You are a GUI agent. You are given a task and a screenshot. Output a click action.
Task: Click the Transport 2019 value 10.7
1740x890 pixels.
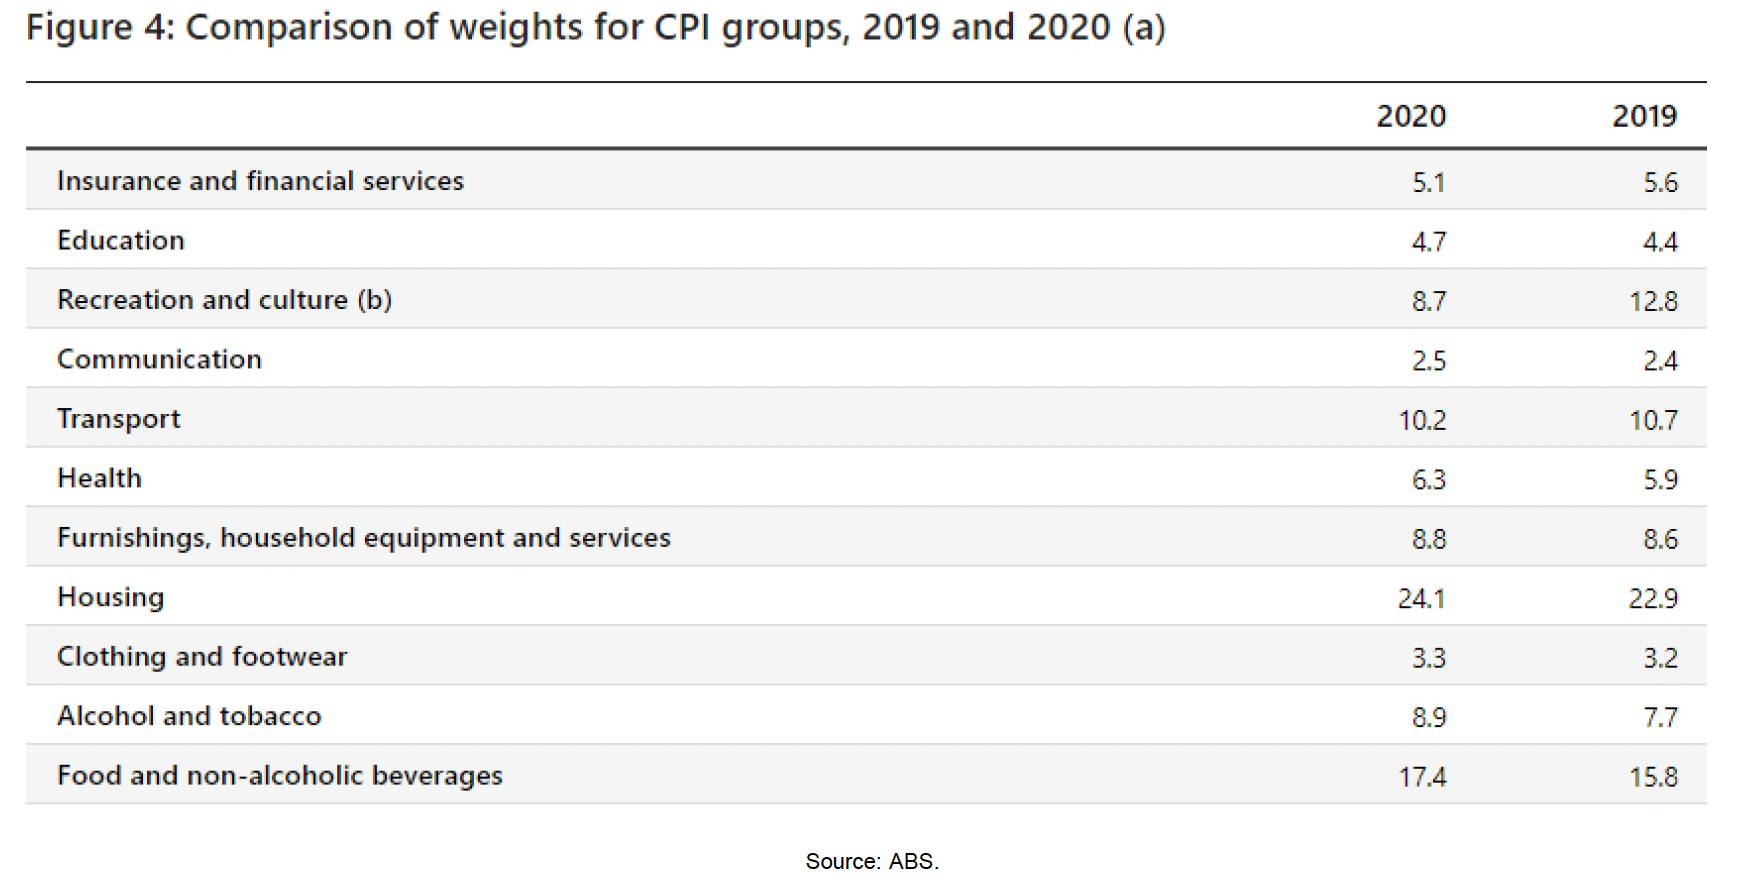point(1652,421)
